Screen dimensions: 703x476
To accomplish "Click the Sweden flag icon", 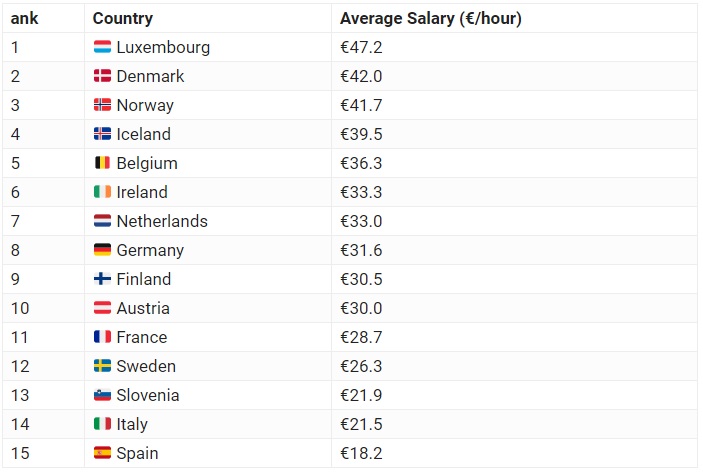I will pyautogui.click(x=102, y=366).
